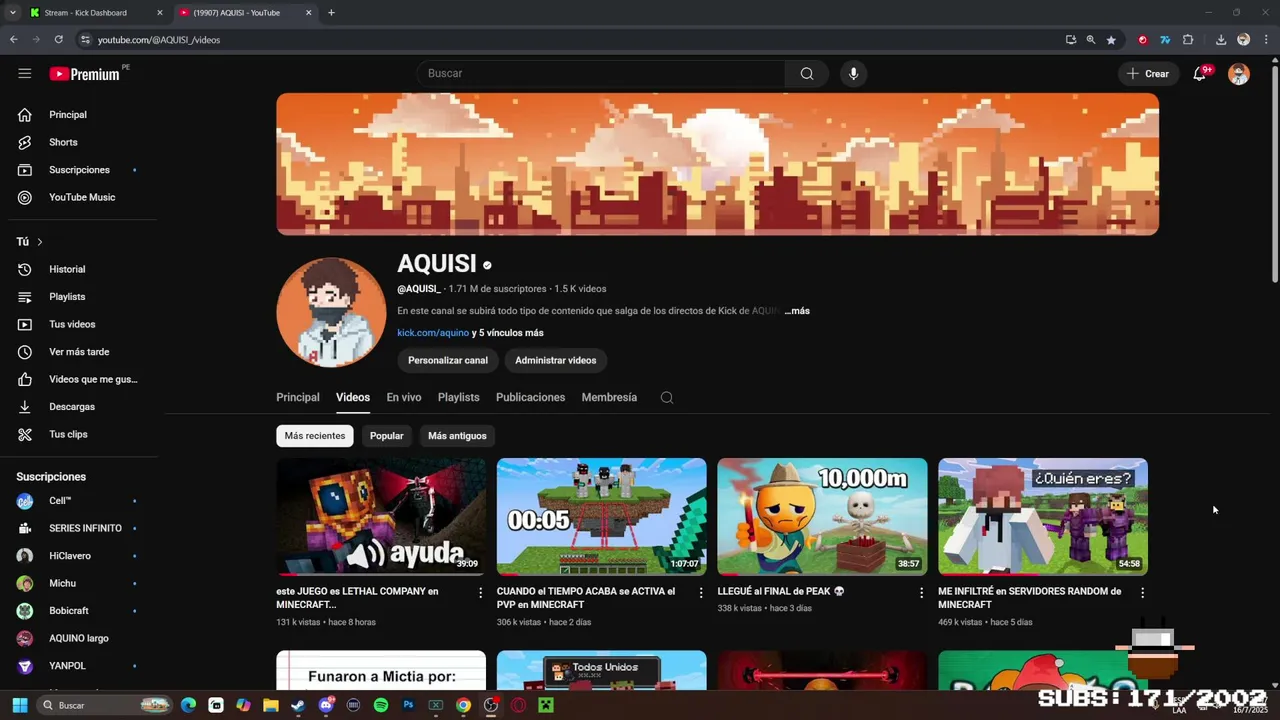Open Chrome downloads icon
Screen dimensions: 1280x720
pyautogui.click(x=1221, y=40)
